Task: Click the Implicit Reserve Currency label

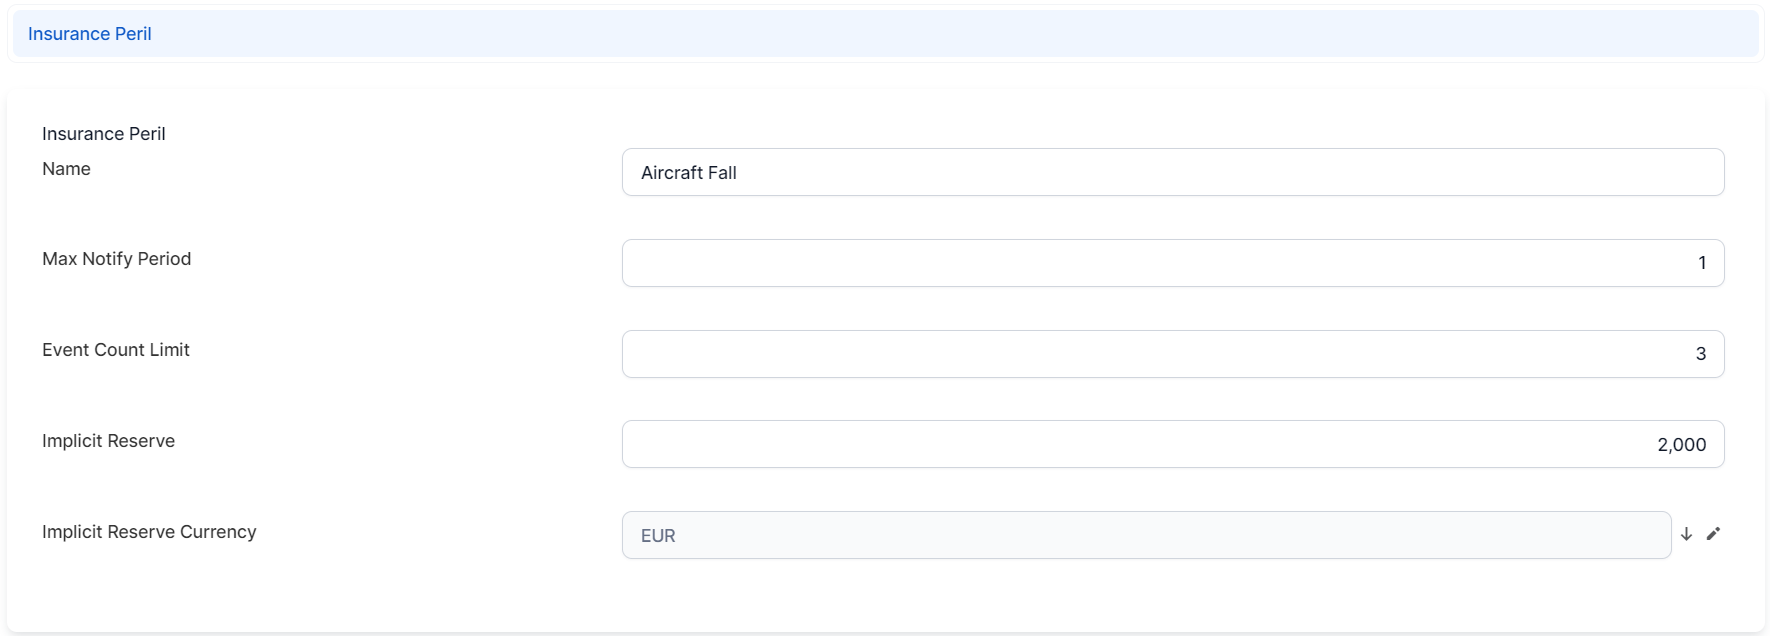Action: click(149, 532)
